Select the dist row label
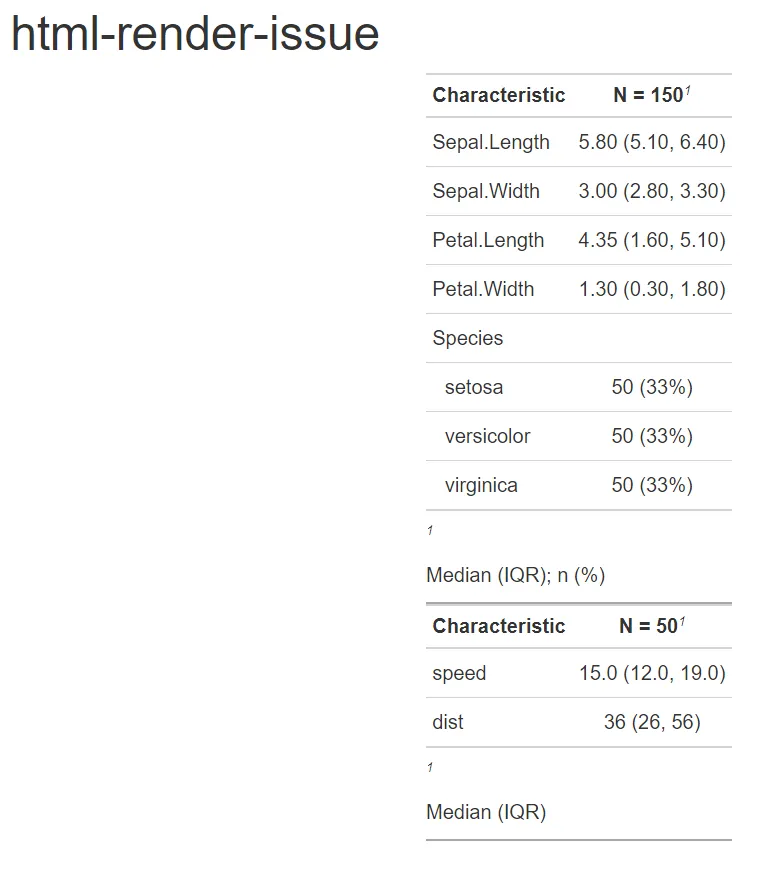The width and height of the screenshot is (762, 875). coord(448,722)
